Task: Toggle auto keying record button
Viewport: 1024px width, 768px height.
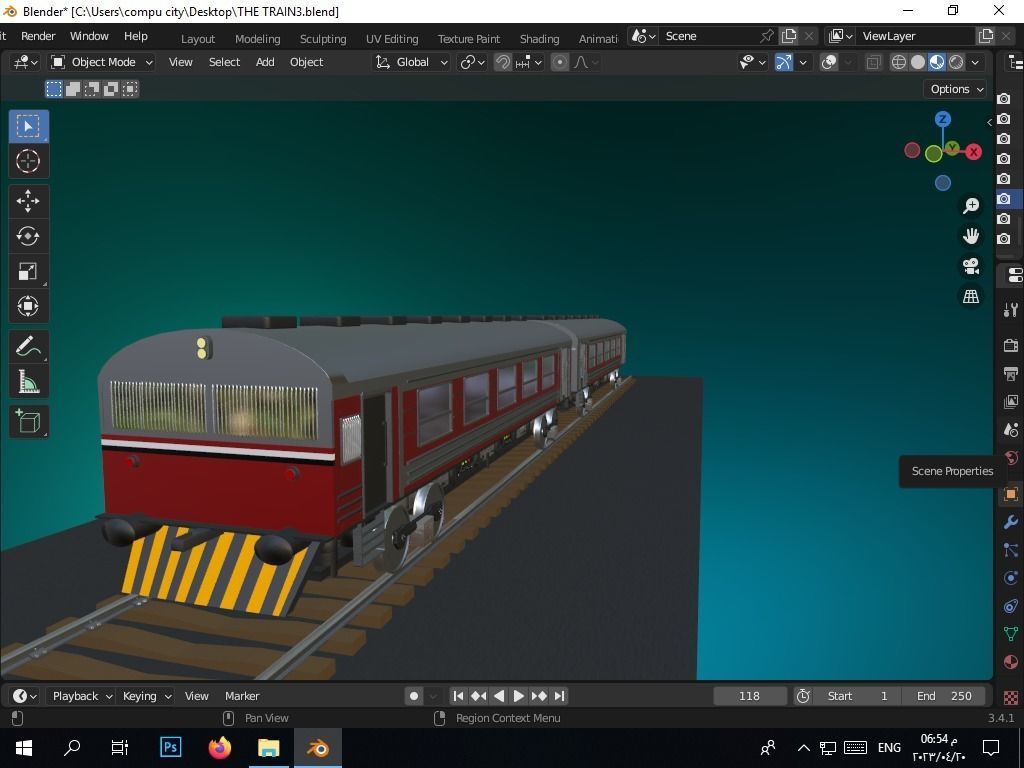Action: pos(413,696)
